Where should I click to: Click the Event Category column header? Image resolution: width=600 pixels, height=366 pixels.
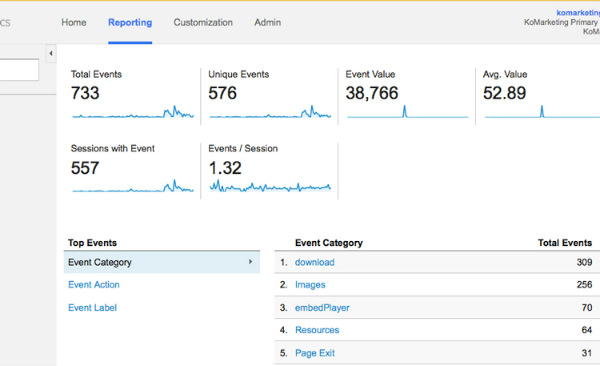329,243
